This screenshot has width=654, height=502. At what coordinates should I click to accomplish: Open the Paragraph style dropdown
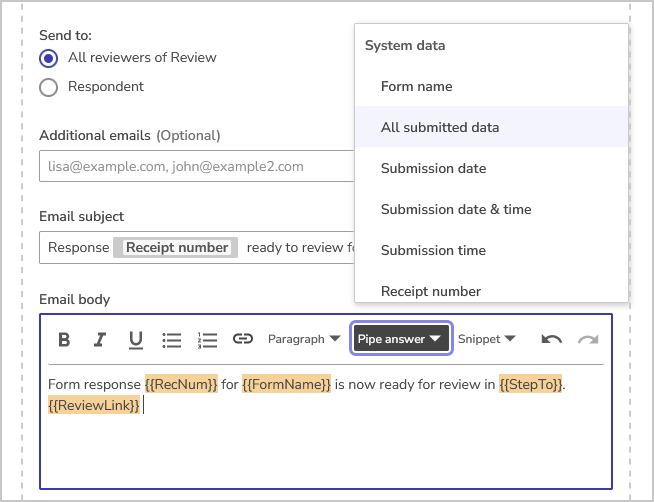[x=304, y=339]
